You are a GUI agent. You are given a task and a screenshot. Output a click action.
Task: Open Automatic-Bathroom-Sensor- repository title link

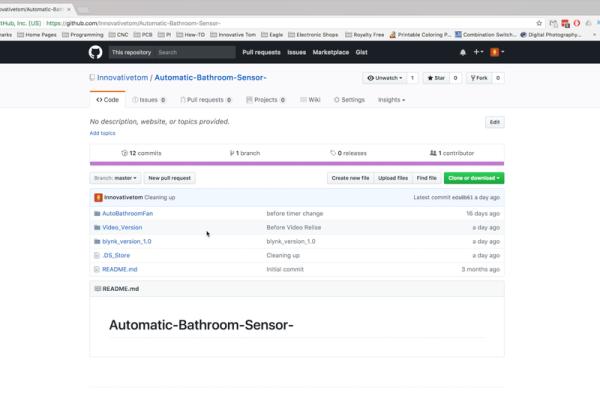tap(210, 78)
